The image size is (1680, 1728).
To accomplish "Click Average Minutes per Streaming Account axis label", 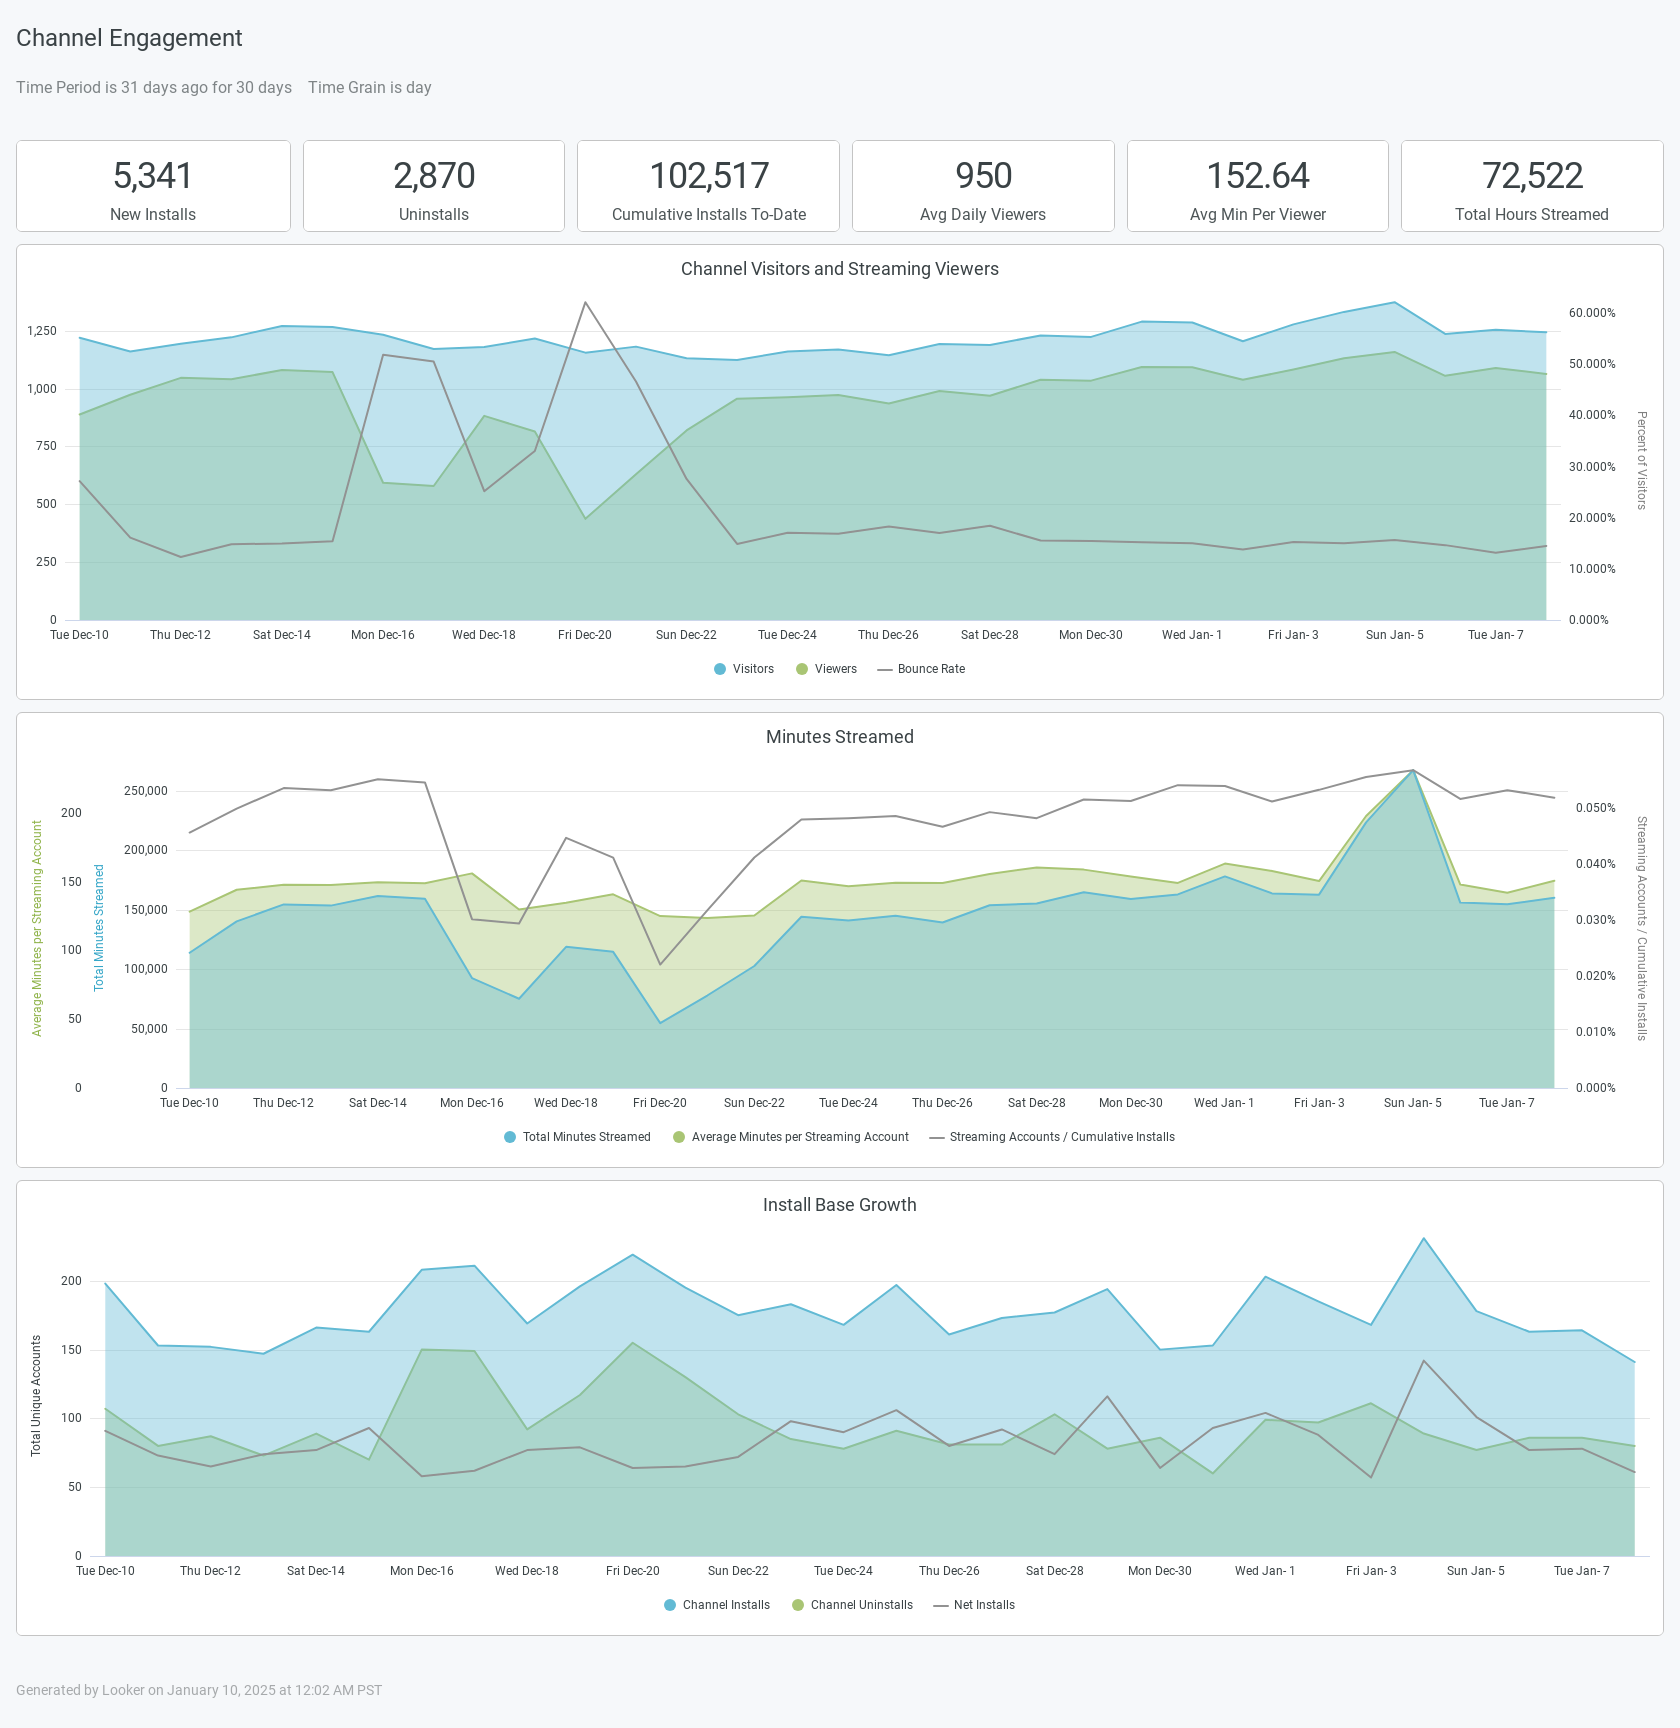I will coord(37,928).
